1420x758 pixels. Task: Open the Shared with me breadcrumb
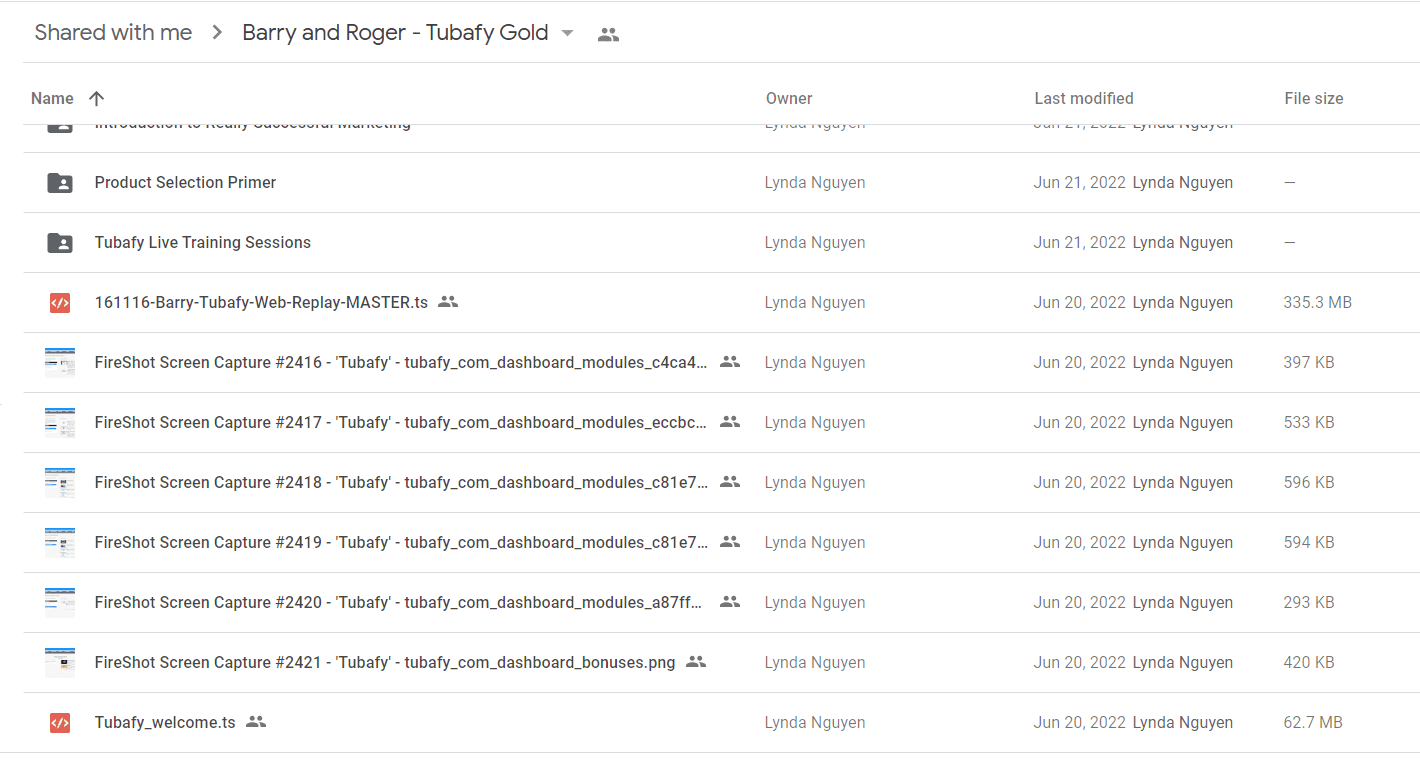(113, 32)
